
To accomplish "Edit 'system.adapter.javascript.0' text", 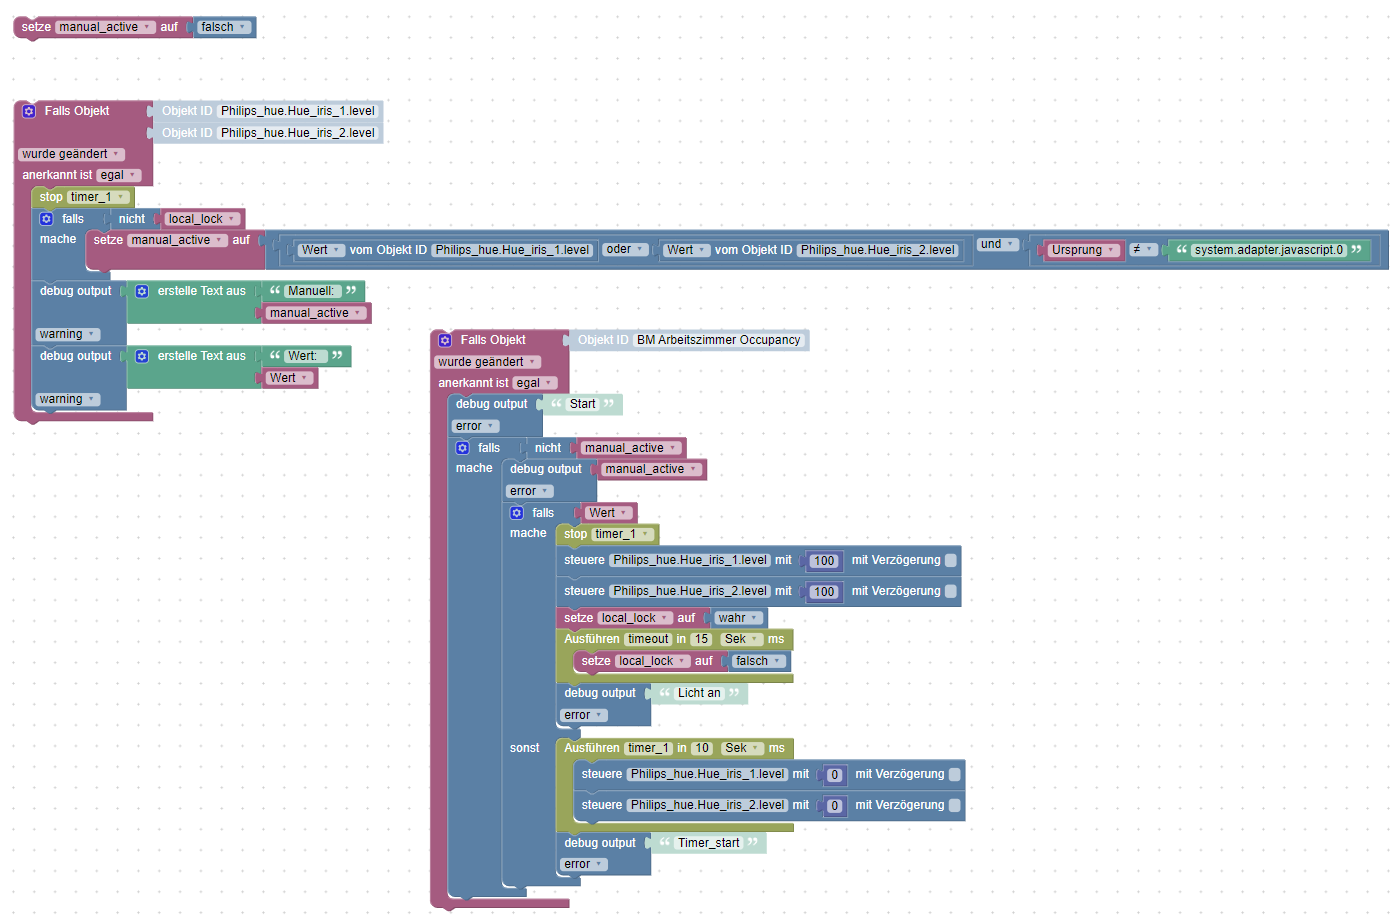I will [1269, 250].
